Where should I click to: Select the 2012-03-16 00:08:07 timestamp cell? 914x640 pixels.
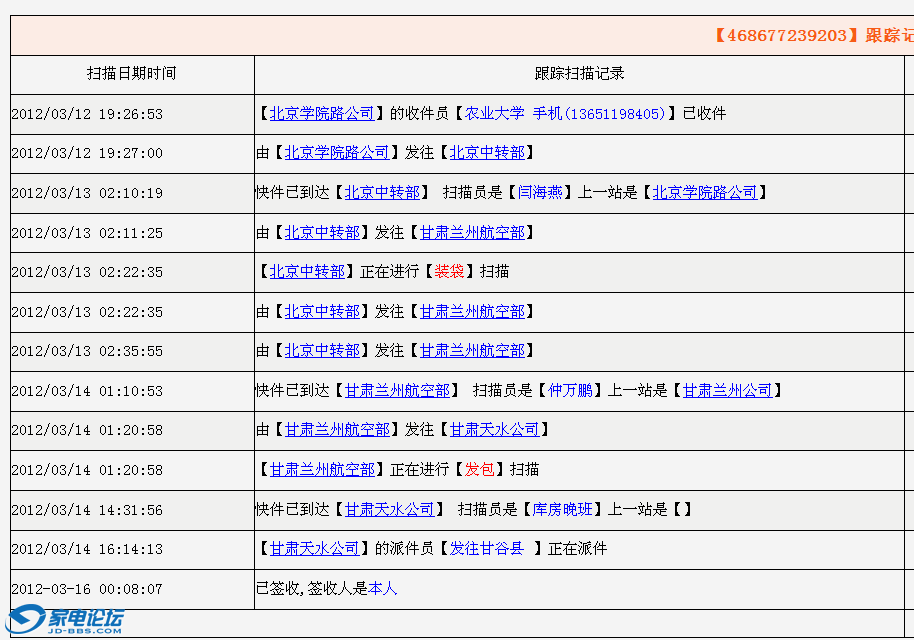coord(86,589)
